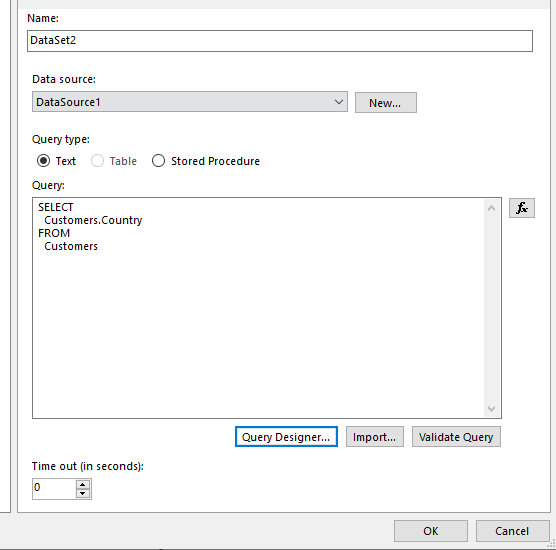
Task: Decrease the time out with down arrow
Action: [83, 493]
